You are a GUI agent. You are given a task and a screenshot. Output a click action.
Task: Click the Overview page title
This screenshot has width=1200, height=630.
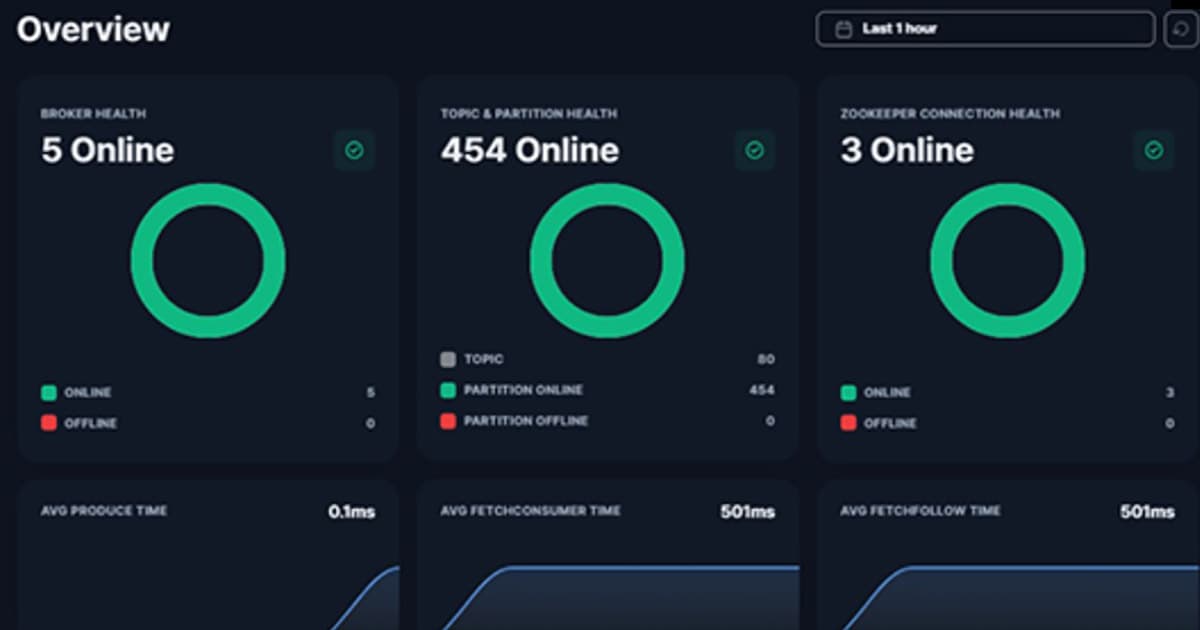tap(93, 28)
